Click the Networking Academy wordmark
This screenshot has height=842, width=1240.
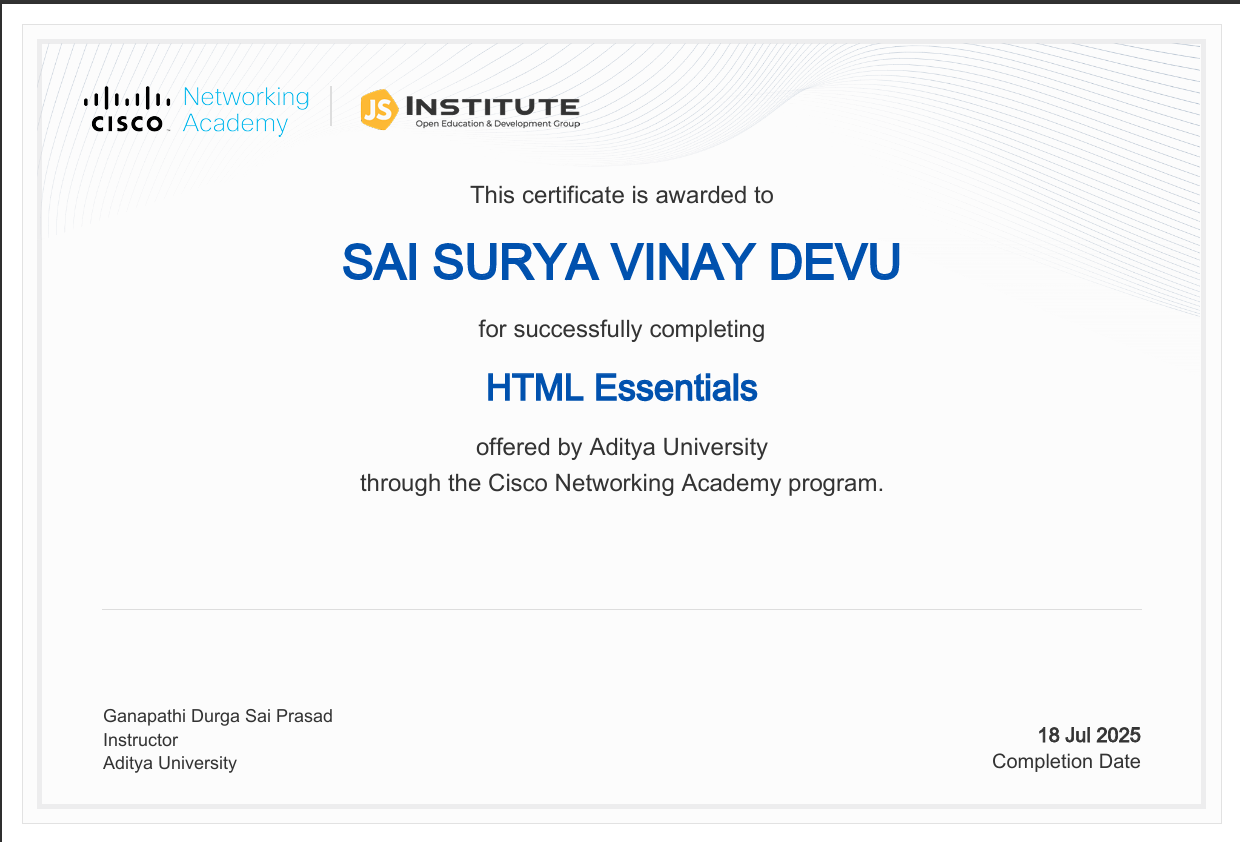pyautogui.click(x=246, y=110)
